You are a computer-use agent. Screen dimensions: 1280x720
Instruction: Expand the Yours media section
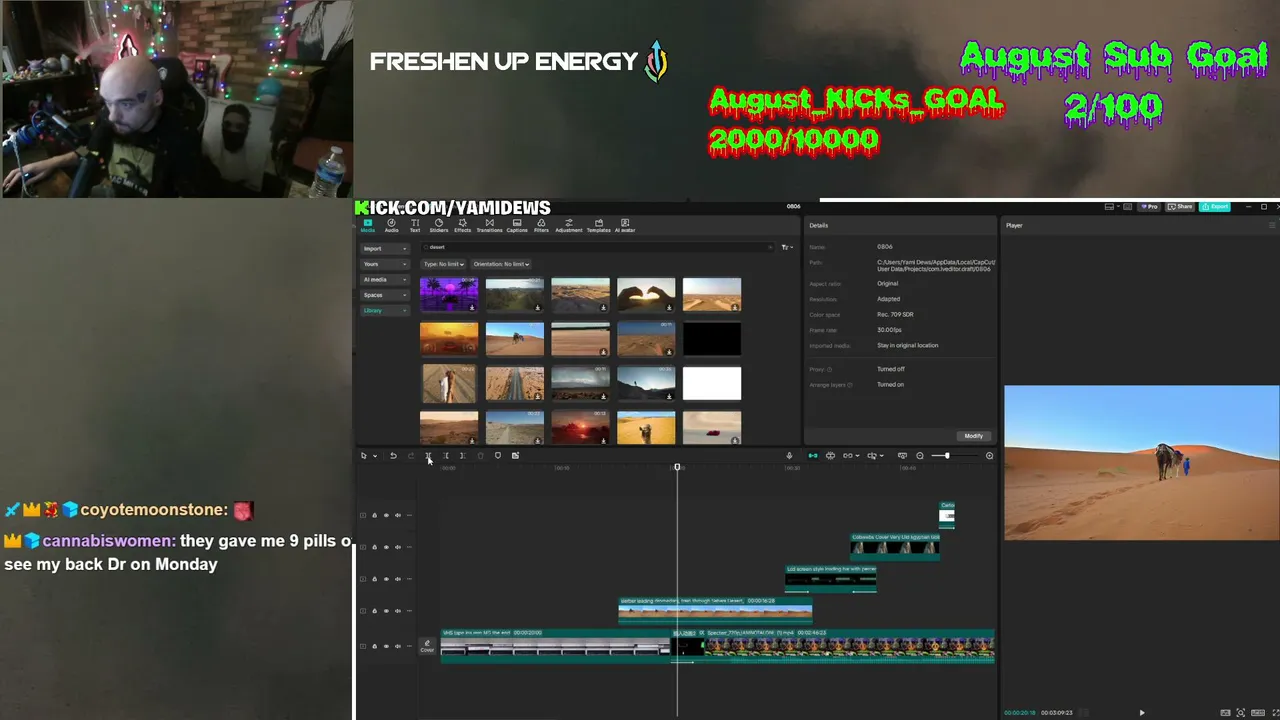(x=384, y=264)
